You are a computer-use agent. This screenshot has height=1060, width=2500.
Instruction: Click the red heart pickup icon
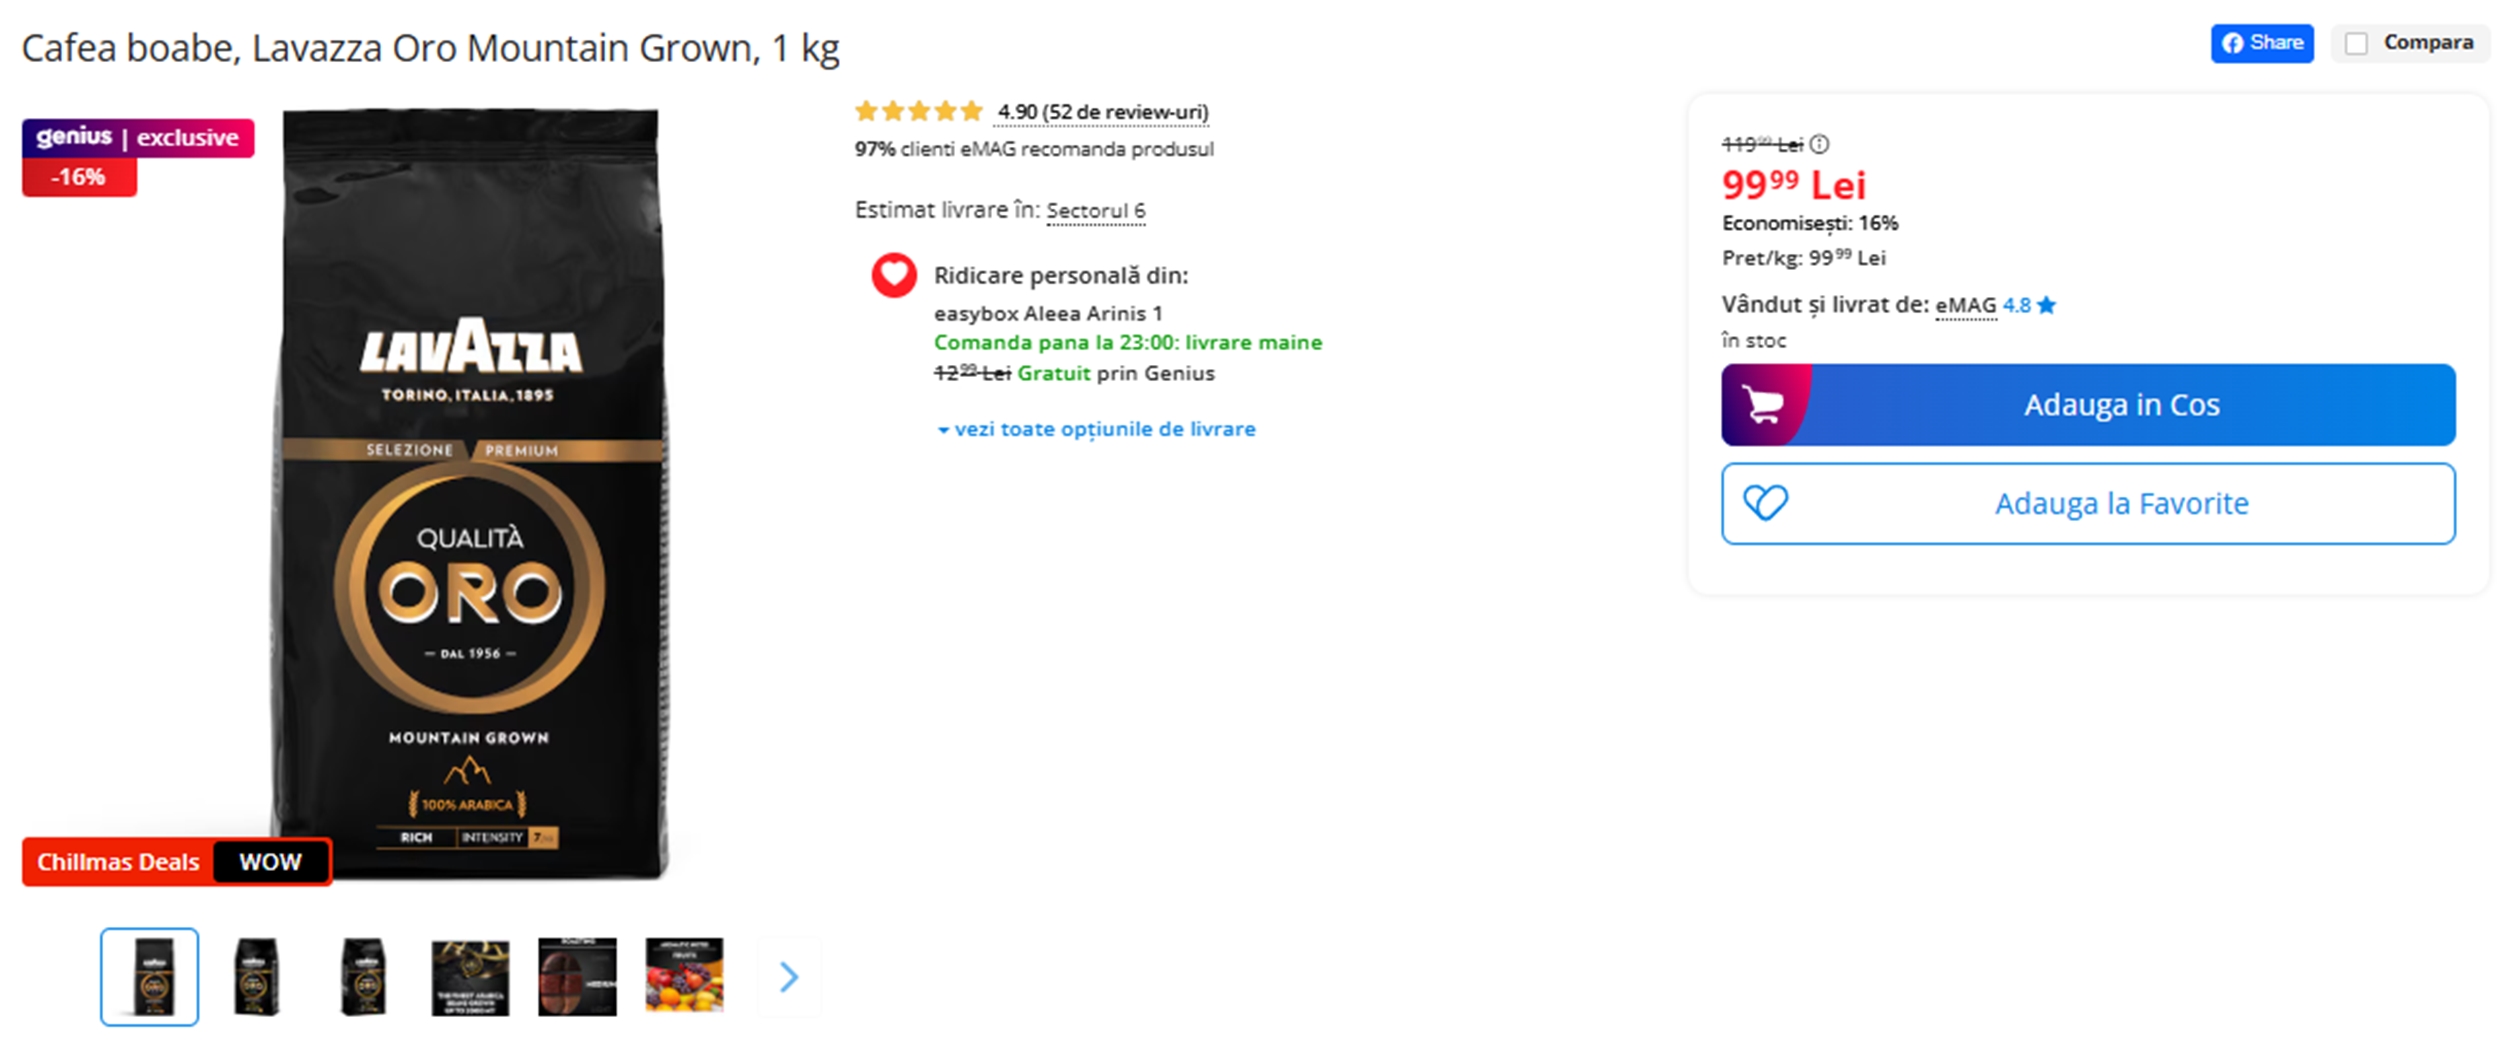coord(893,275)
